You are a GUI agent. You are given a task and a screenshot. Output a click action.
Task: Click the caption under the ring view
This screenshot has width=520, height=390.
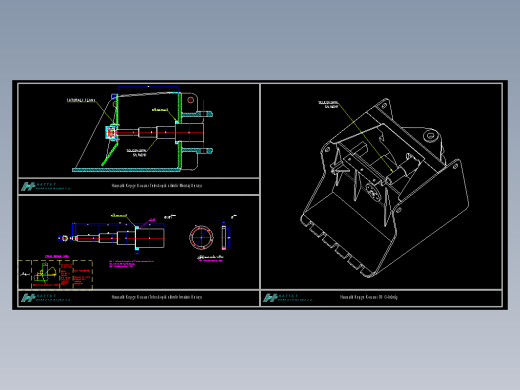coord(210,258)
